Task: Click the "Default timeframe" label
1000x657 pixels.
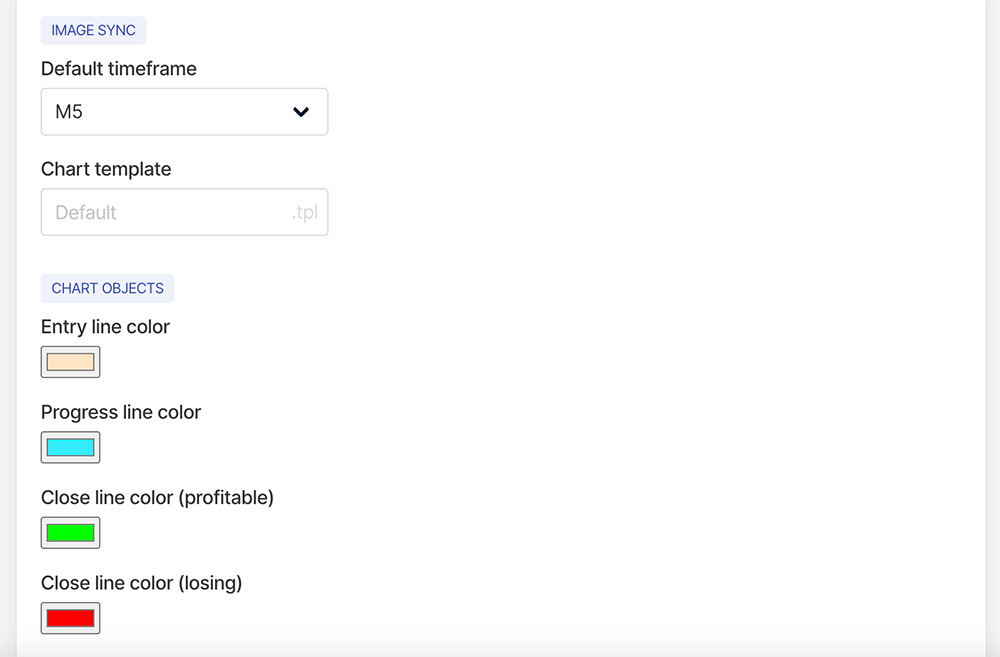Action: coord(119,69)
